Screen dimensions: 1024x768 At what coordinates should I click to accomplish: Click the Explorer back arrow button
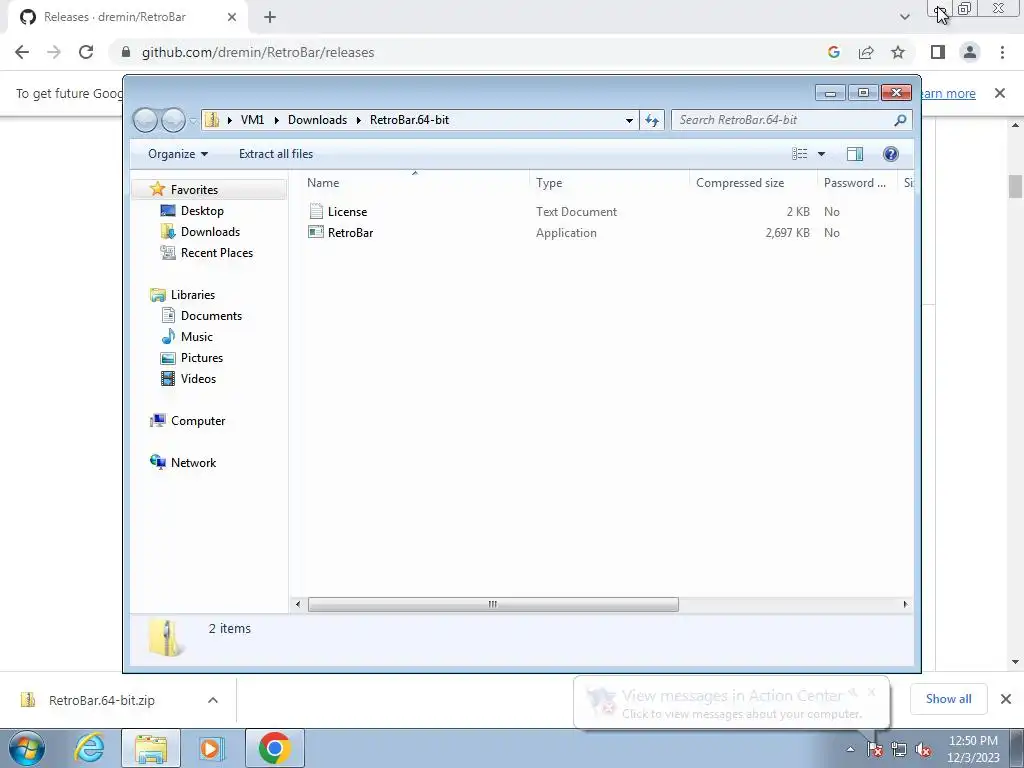145,120
